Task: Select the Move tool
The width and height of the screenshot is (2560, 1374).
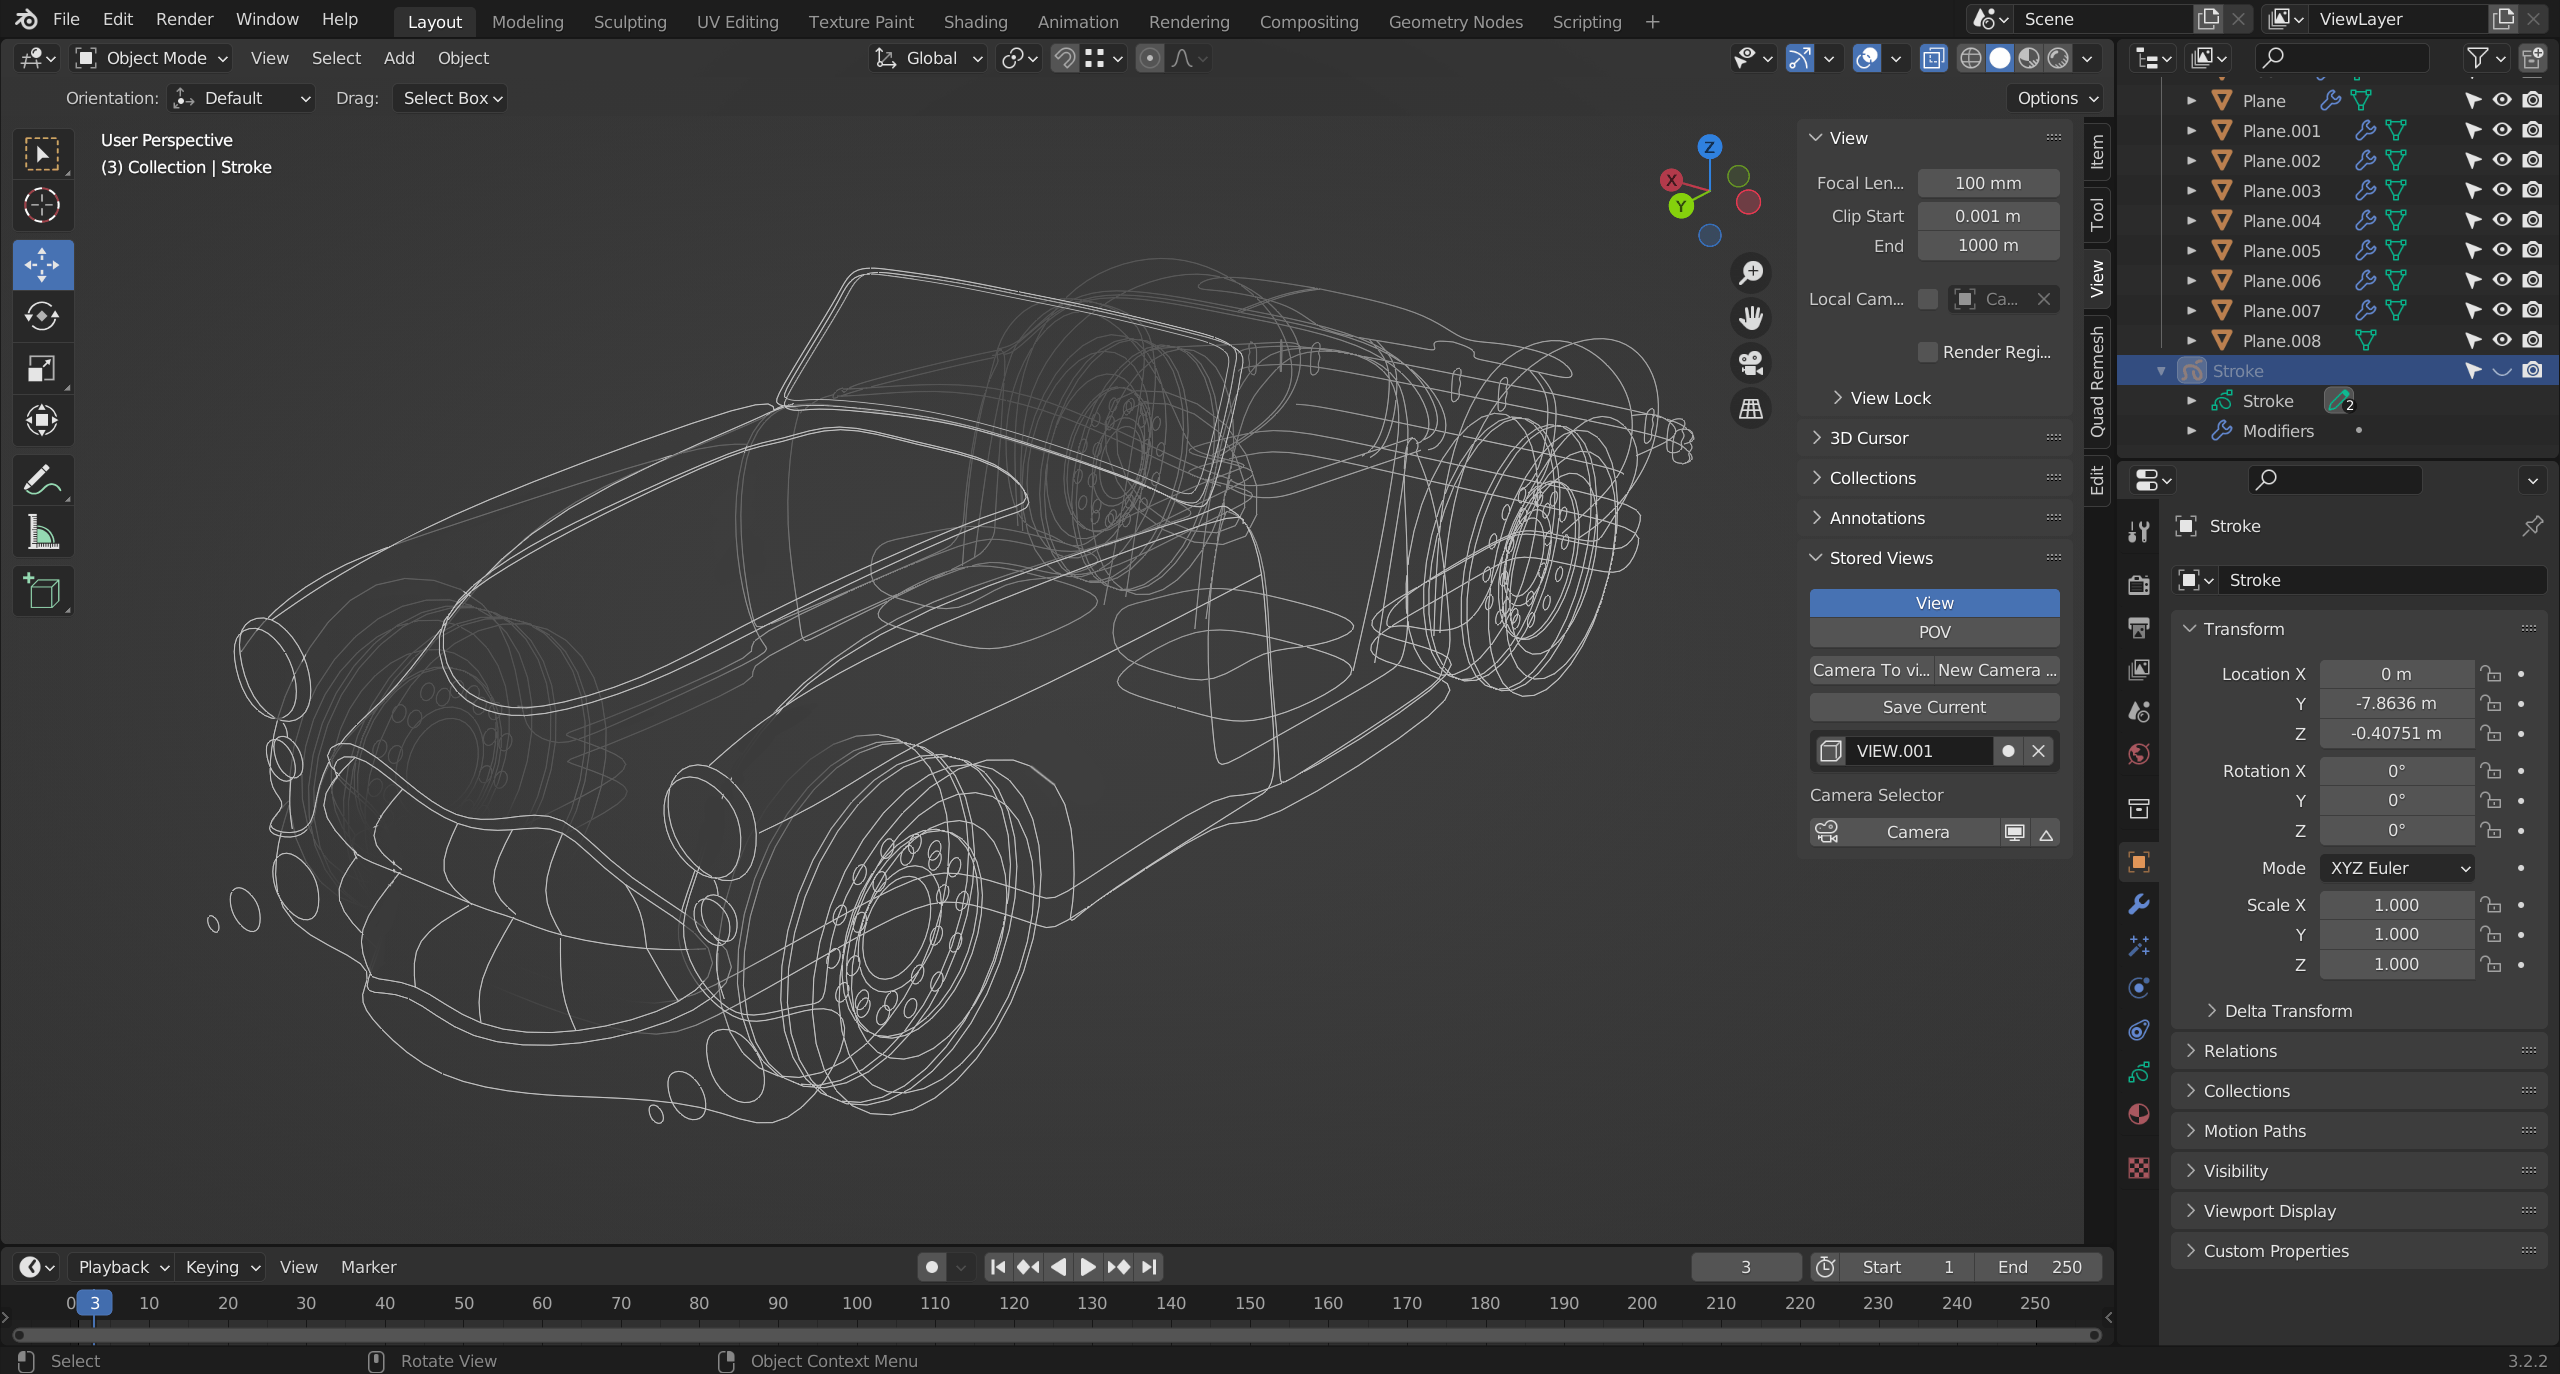Action: (42, 265)
